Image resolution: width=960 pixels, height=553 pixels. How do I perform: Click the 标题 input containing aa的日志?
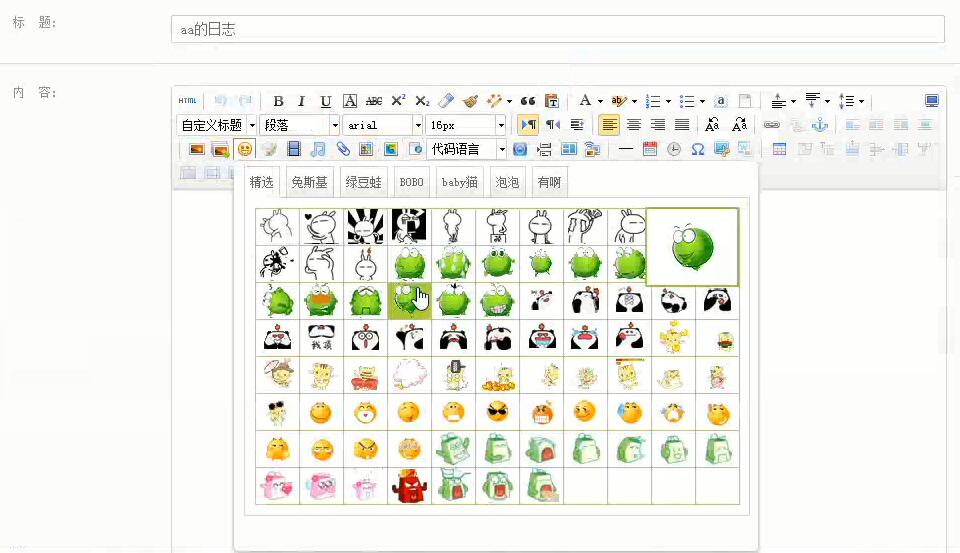(x=558, y=29)
